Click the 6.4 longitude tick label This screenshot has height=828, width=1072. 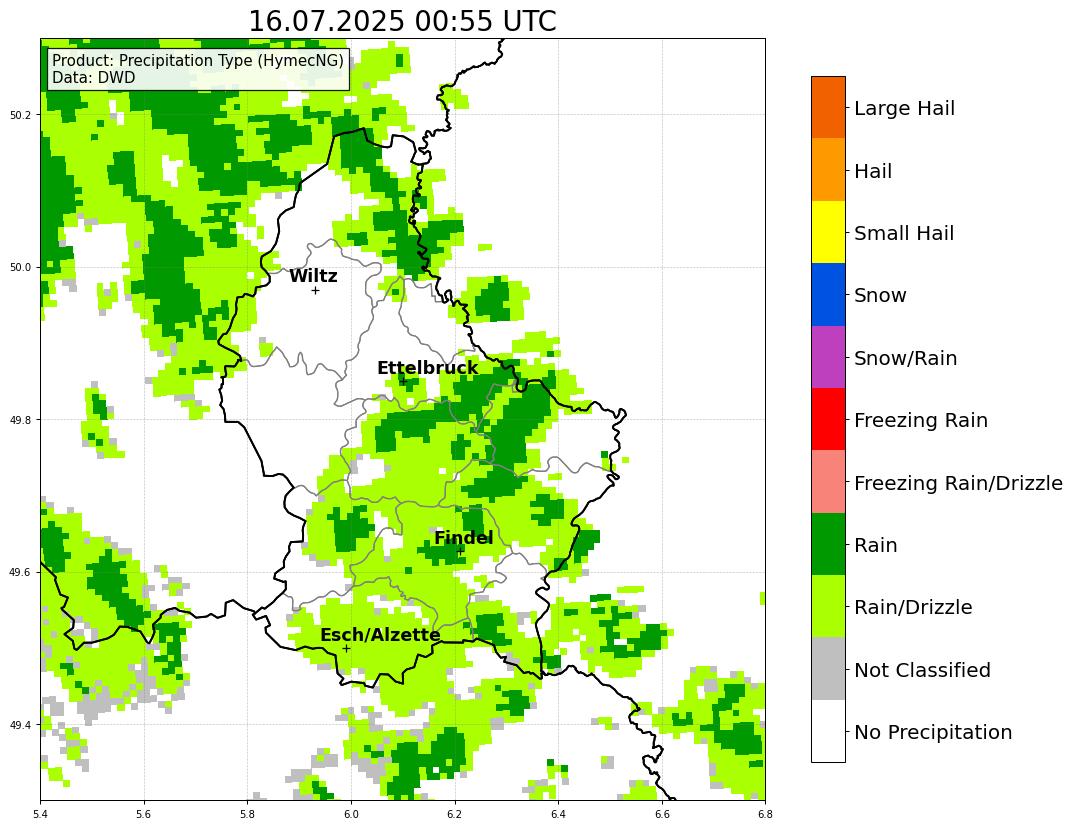(x=558, y=814)
